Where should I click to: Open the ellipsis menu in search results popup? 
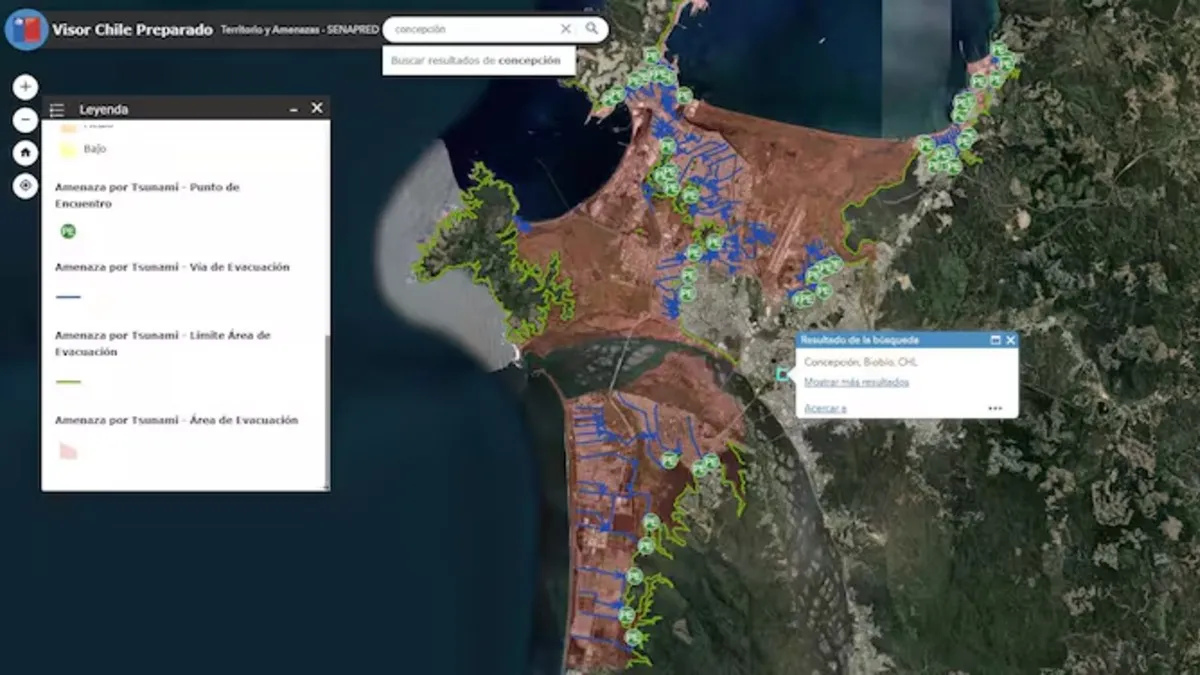click(996, 406)
